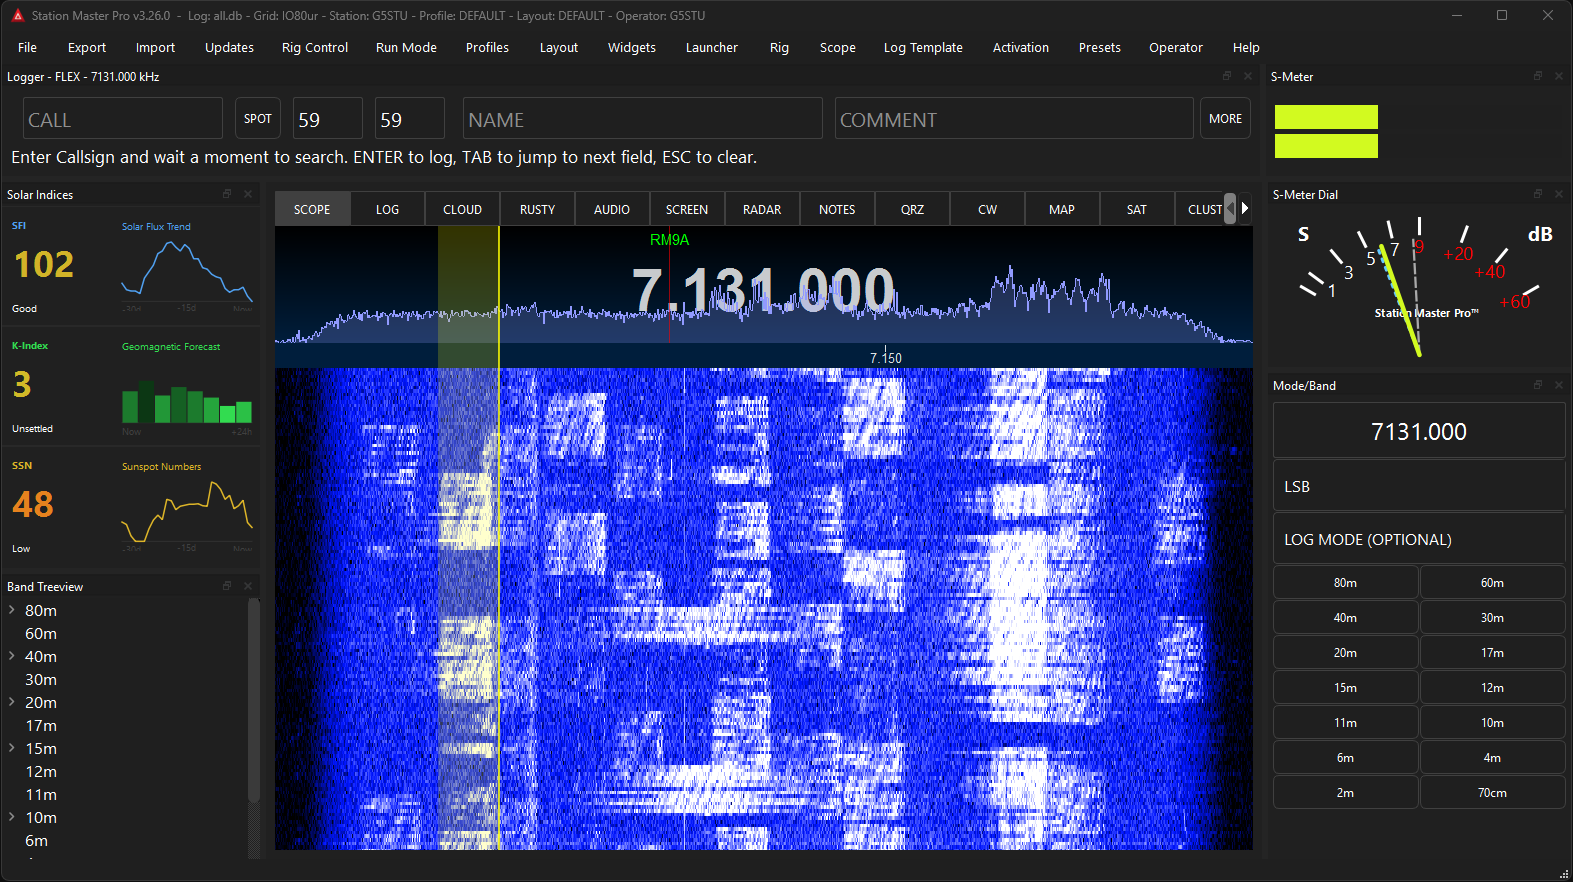The width and height of the screenshot is (1573, 882).
Task: Select 30m in the Band Treeview
Action: (41, 680)
